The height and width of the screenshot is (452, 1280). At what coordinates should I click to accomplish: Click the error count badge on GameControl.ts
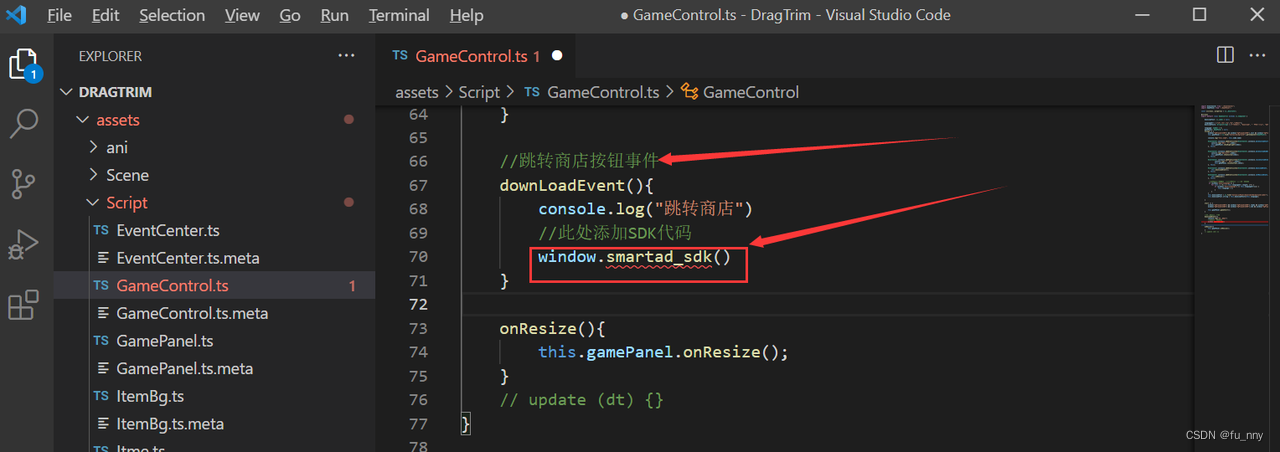click(352, 286)
